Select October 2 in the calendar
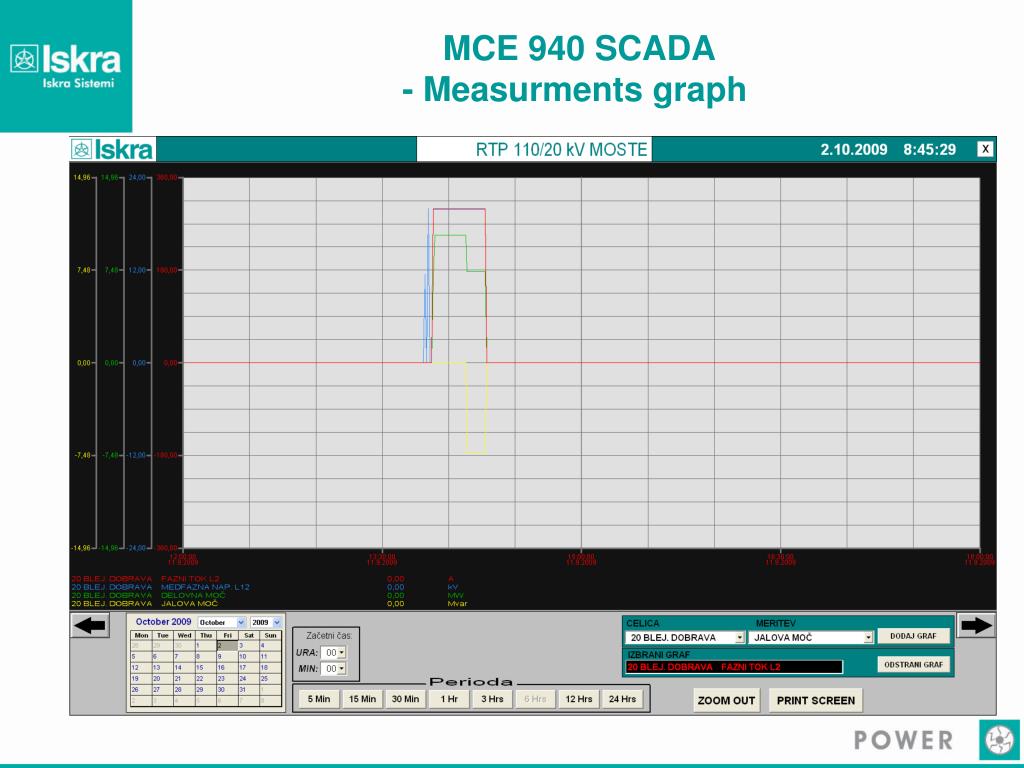This screenshot has height=768, width=1024. [227, 645]
